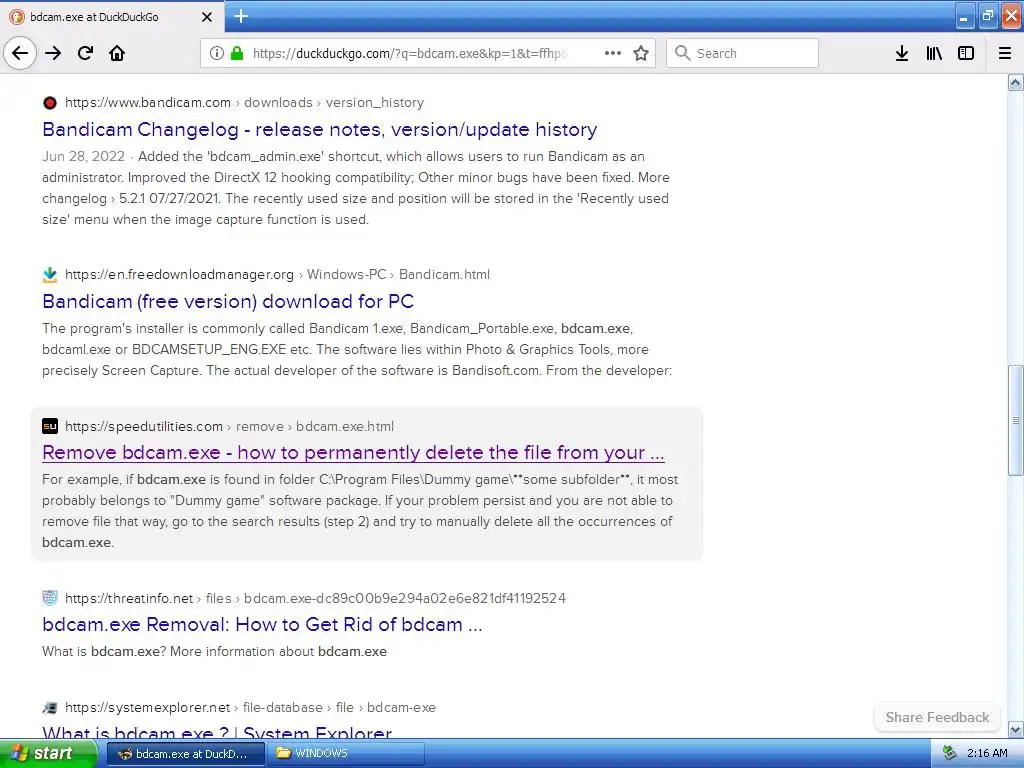Click the www.bandicam.com version_history URL
1024x768 pixels.
tap(244, 103)
